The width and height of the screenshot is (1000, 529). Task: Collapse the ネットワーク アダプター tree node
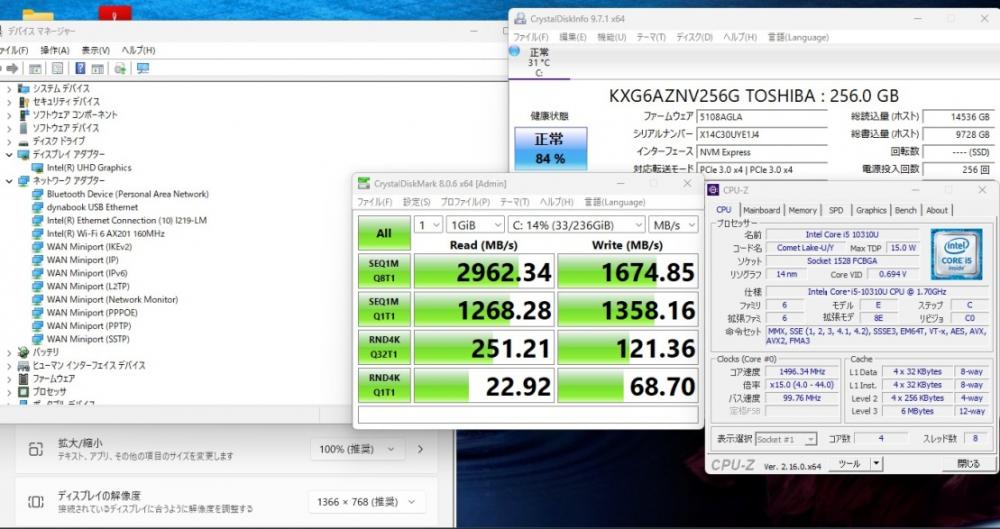click(9, 181)
